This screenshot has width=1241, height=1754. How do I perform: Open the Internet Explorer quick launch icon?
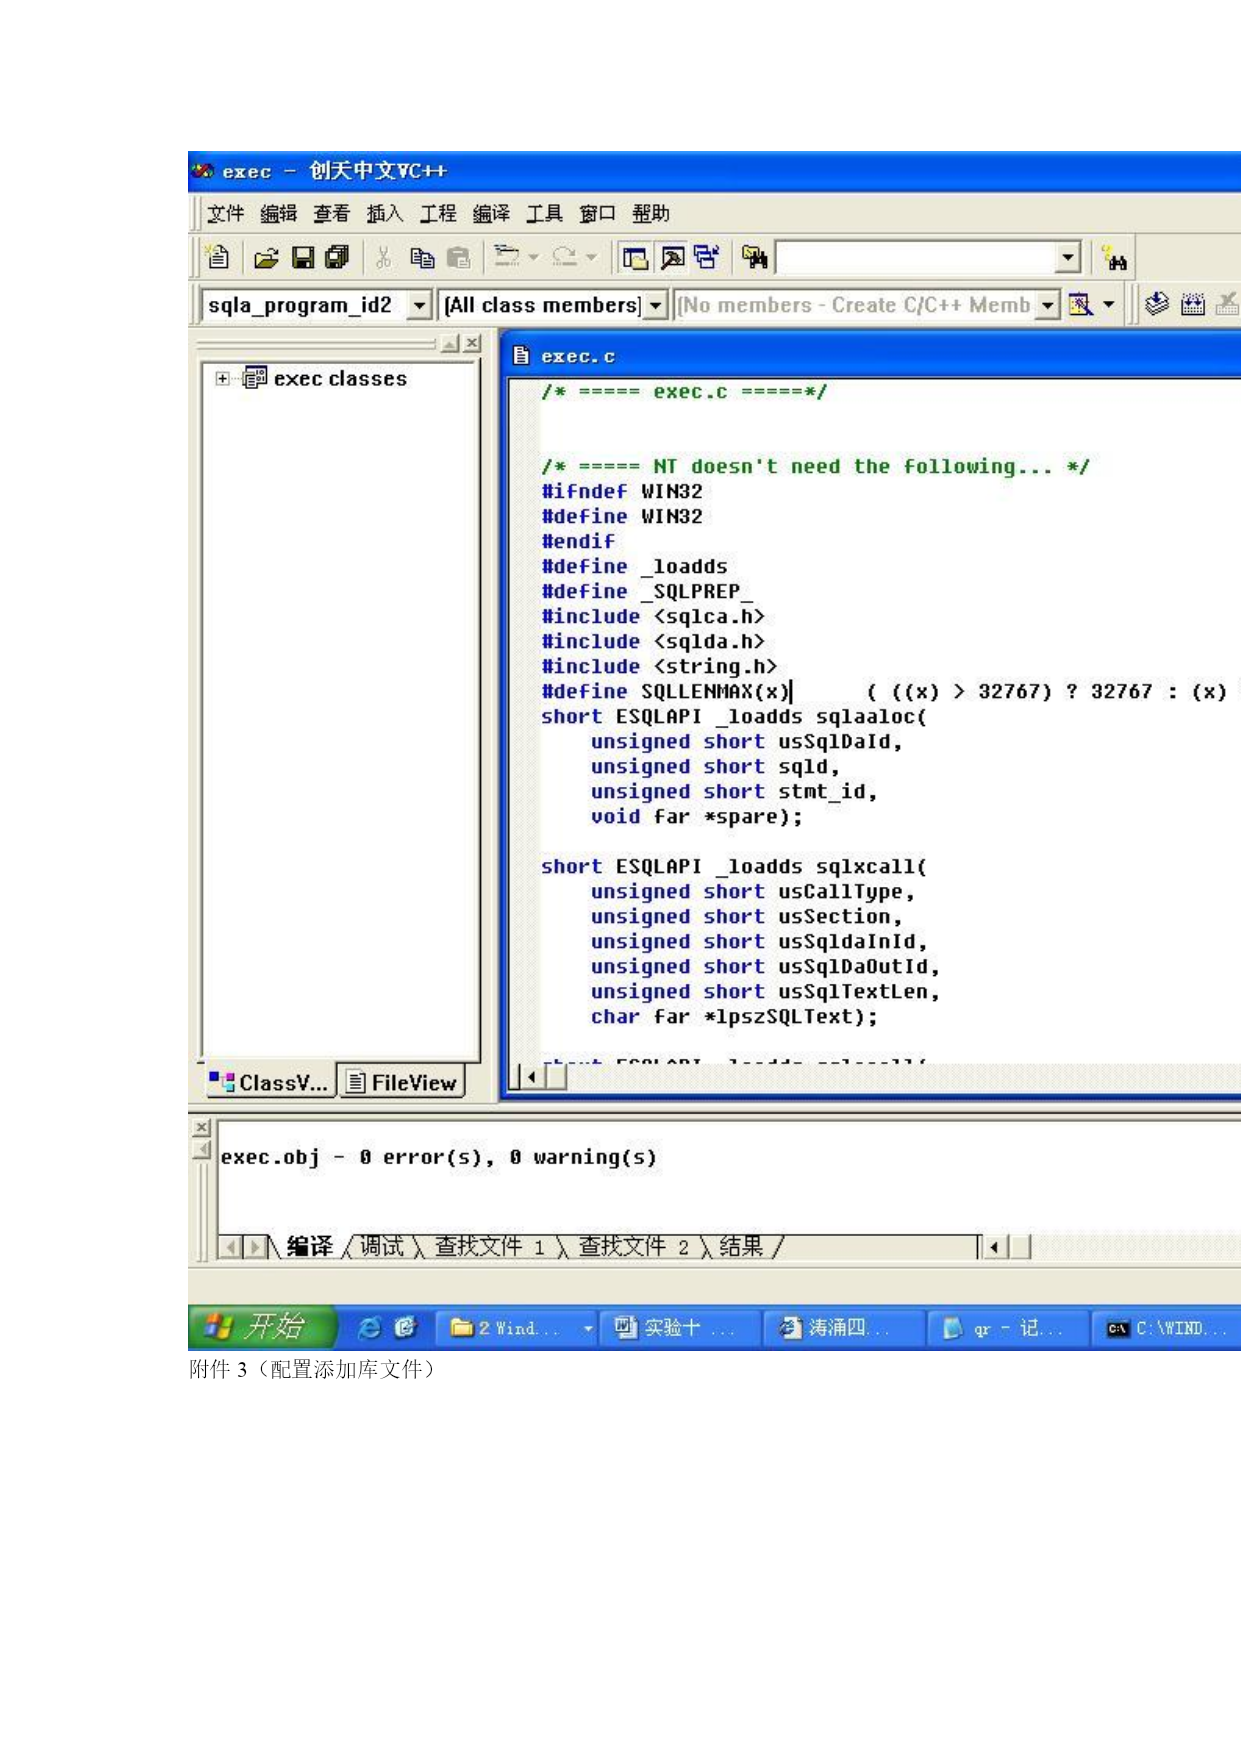pos(369,1327)
